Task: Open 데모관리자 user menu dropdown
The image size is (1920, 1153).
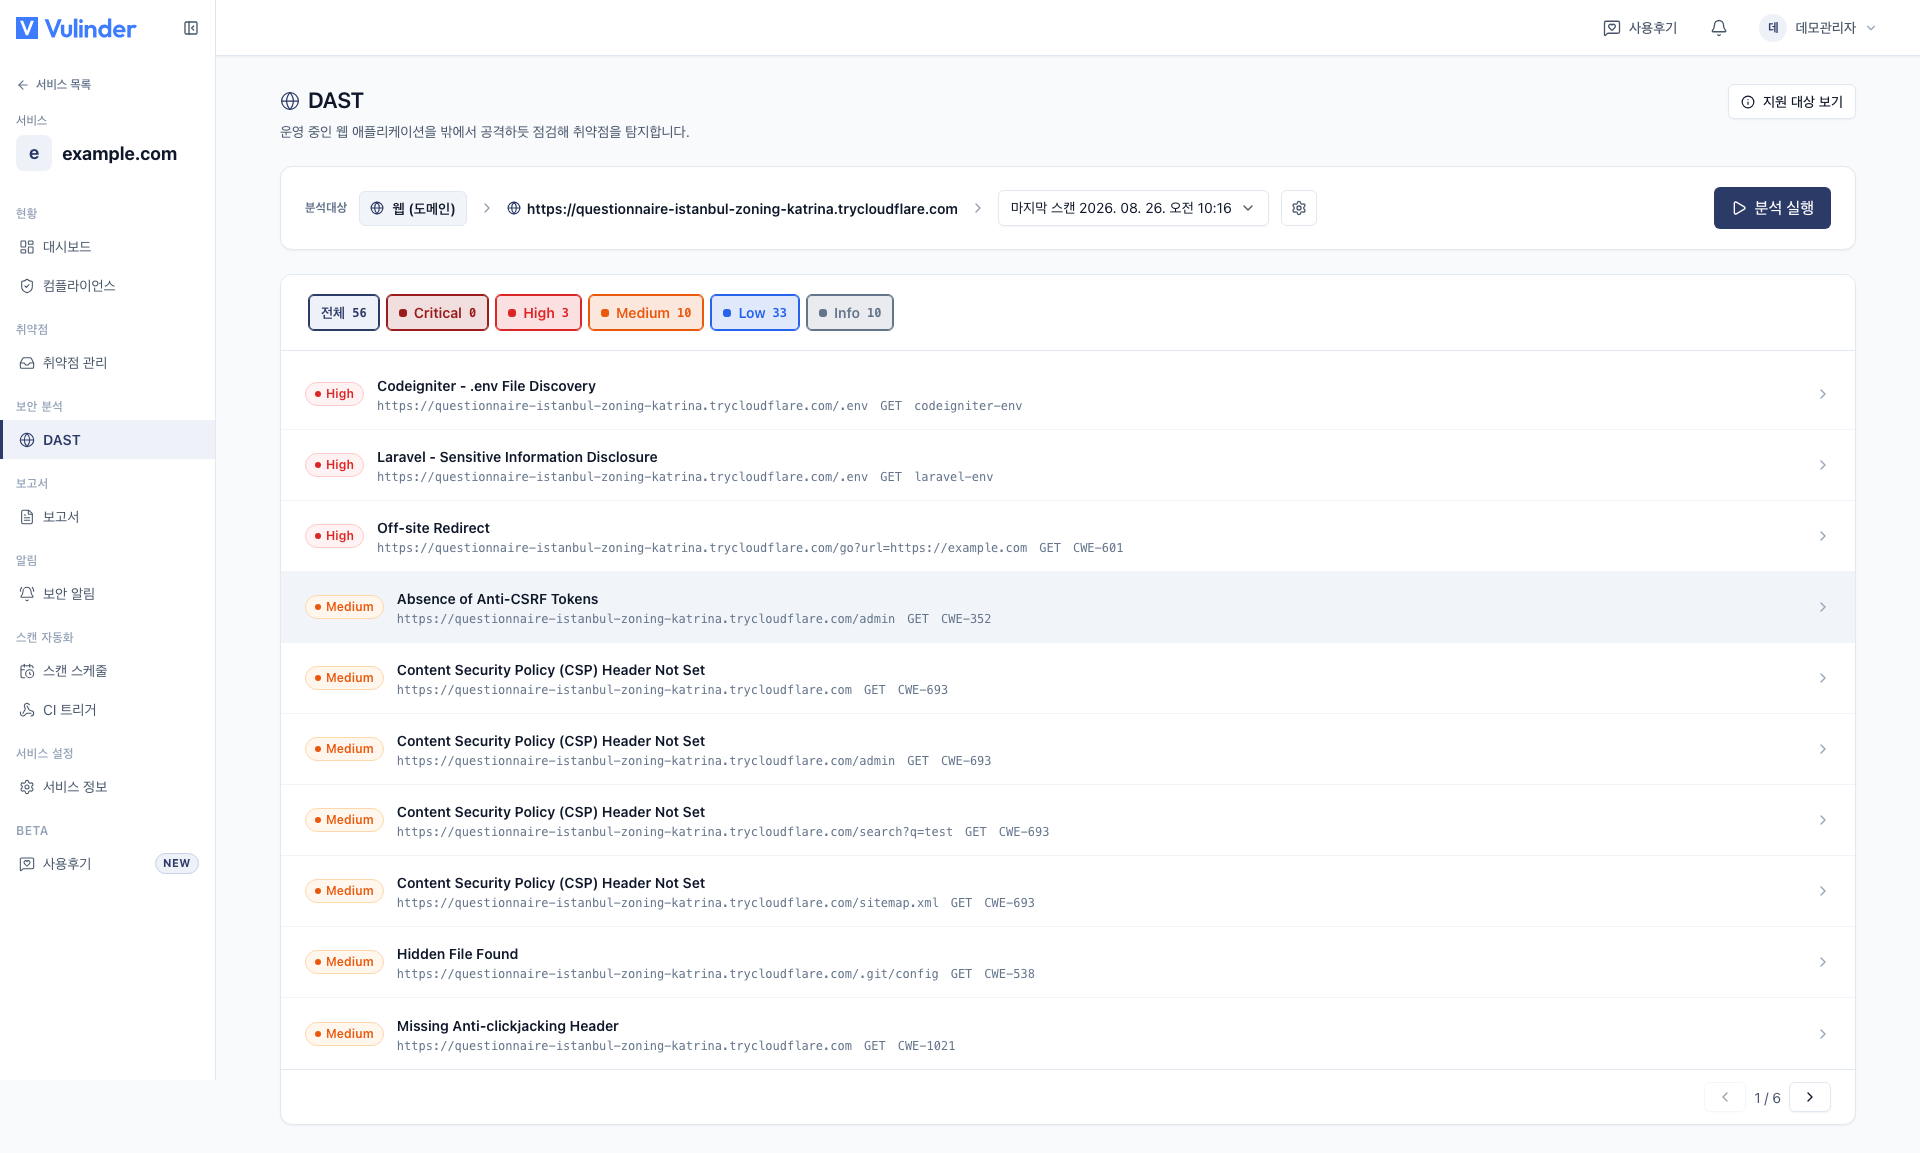Action: tap(1818, 28)
